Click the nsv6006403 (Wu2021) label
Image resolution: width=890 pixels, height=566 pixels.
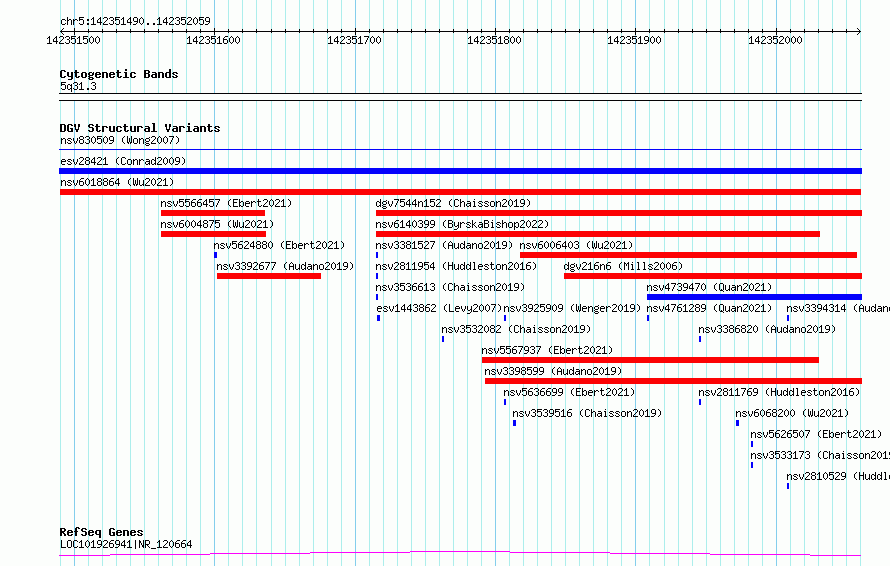576,245
